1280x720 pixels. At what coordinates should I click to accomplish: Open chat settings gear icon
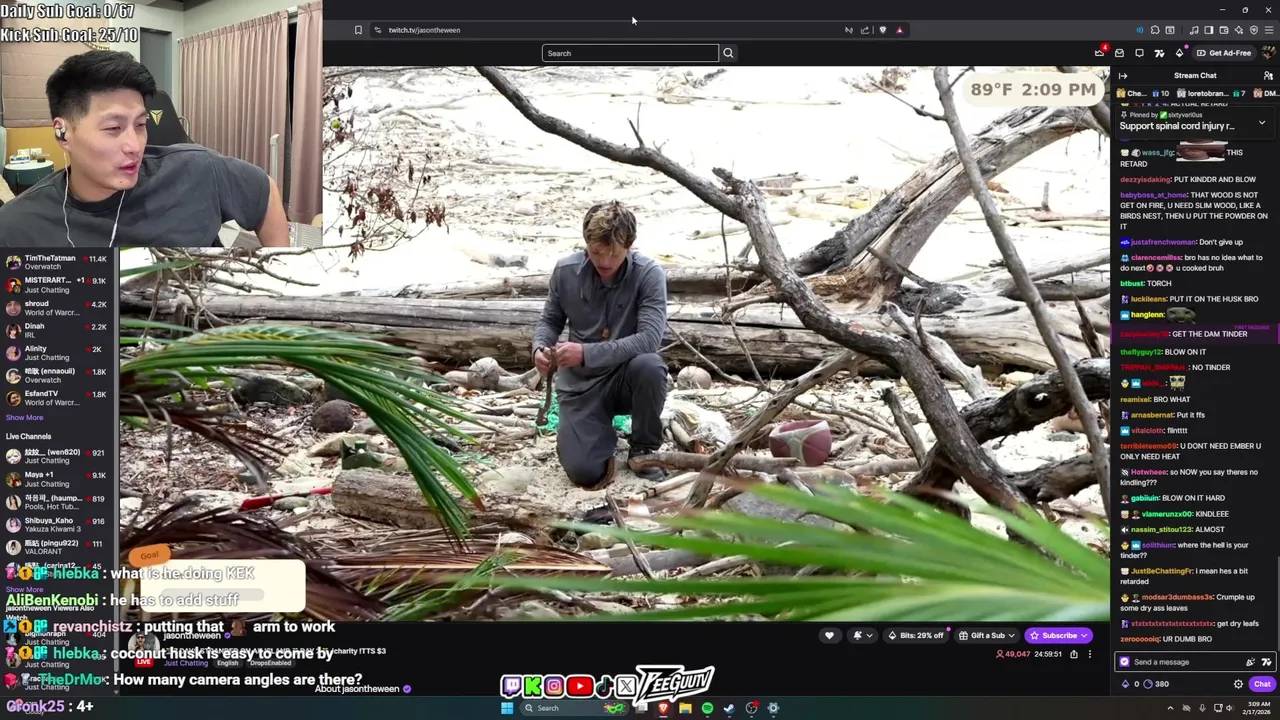click(1238, 684)
